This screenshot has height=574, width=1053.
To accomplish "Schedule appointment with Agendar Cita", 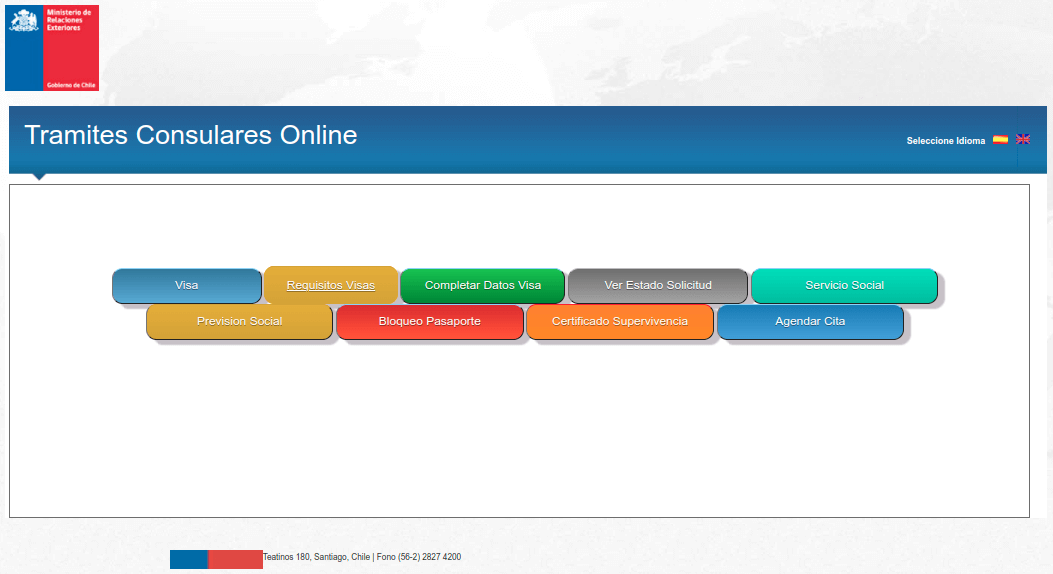I will [810, 322].
